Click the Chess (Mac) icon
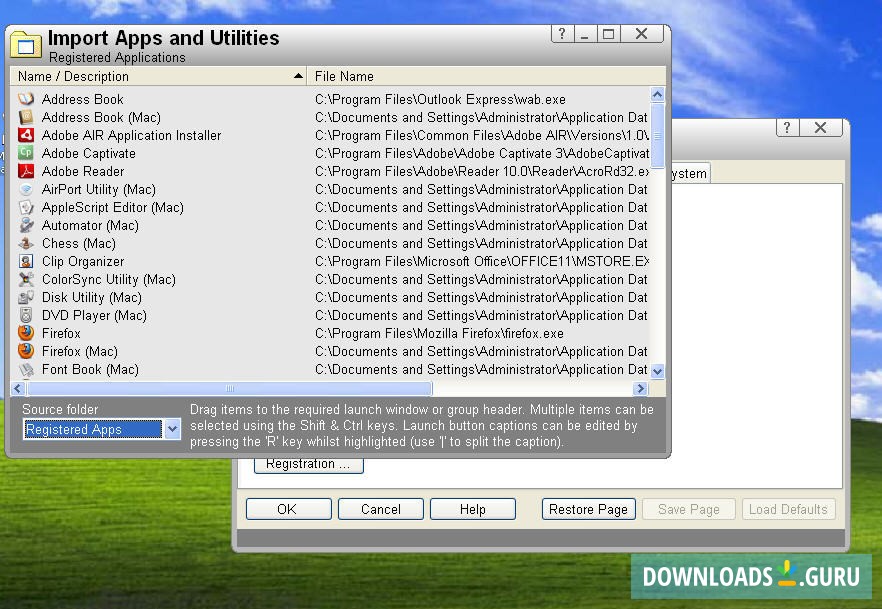 (25, 243)
